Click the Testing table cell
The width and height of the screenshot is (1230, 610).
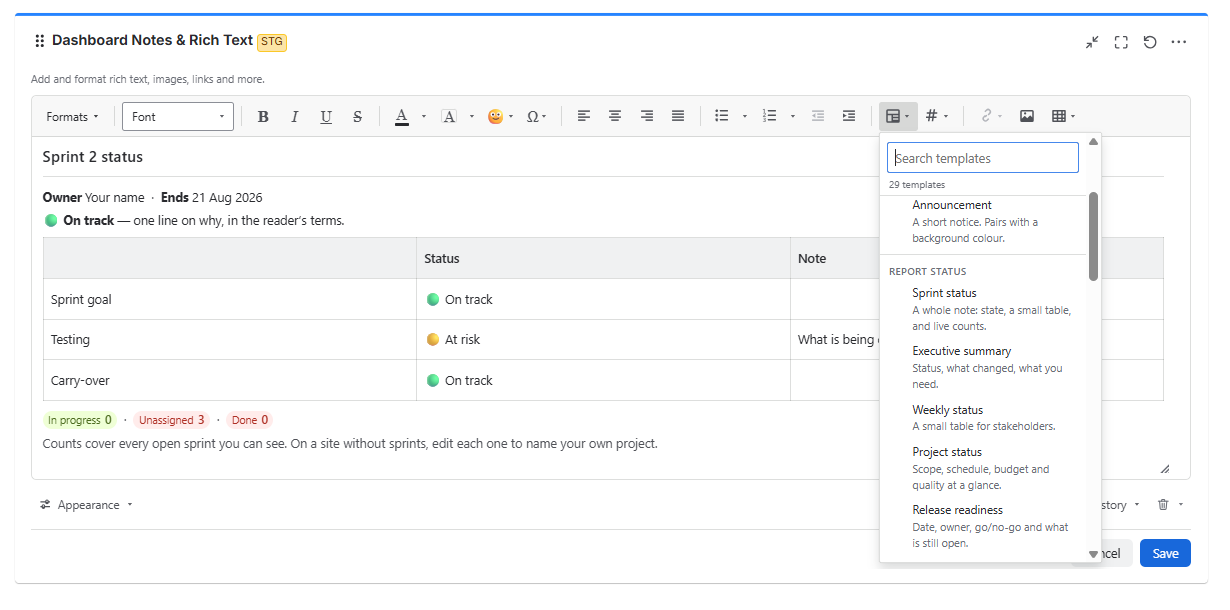230,340
